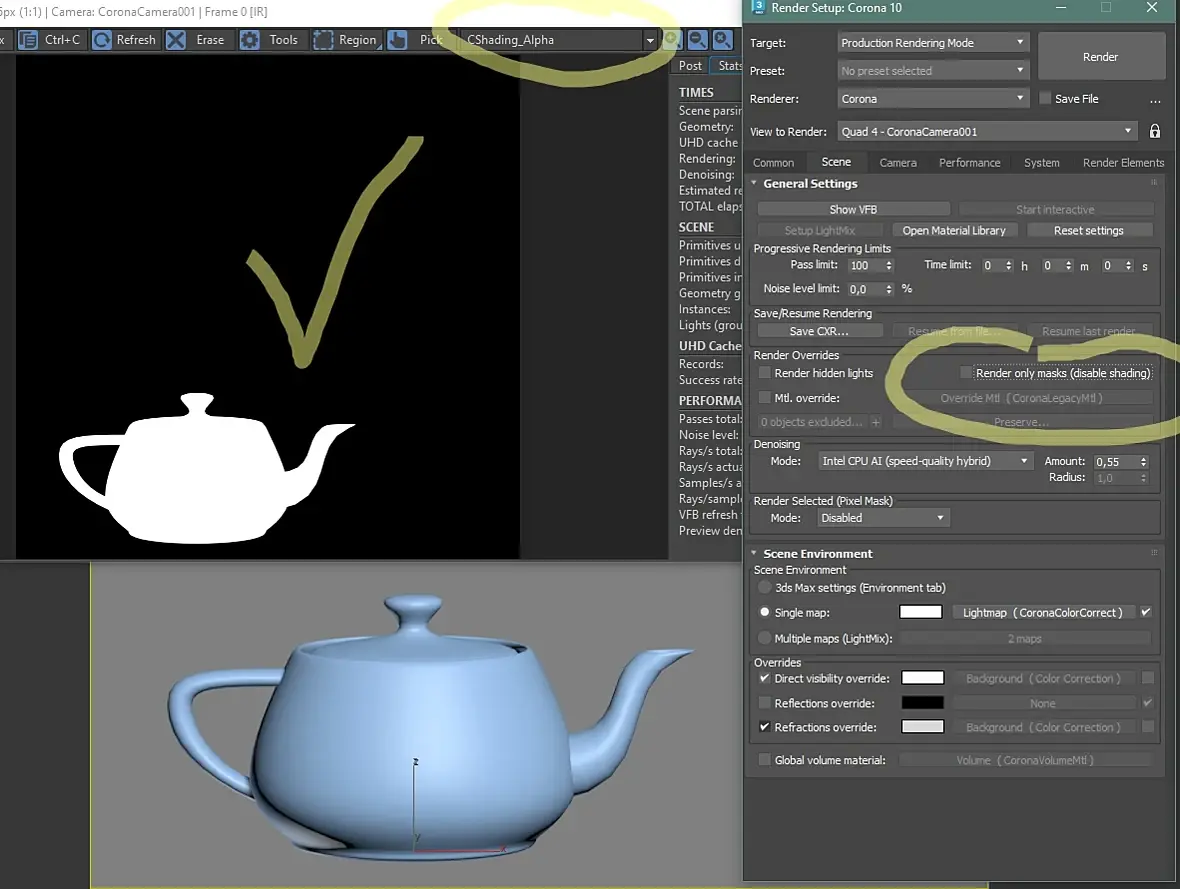Click the Pass limit input field

tap(862, 265)
